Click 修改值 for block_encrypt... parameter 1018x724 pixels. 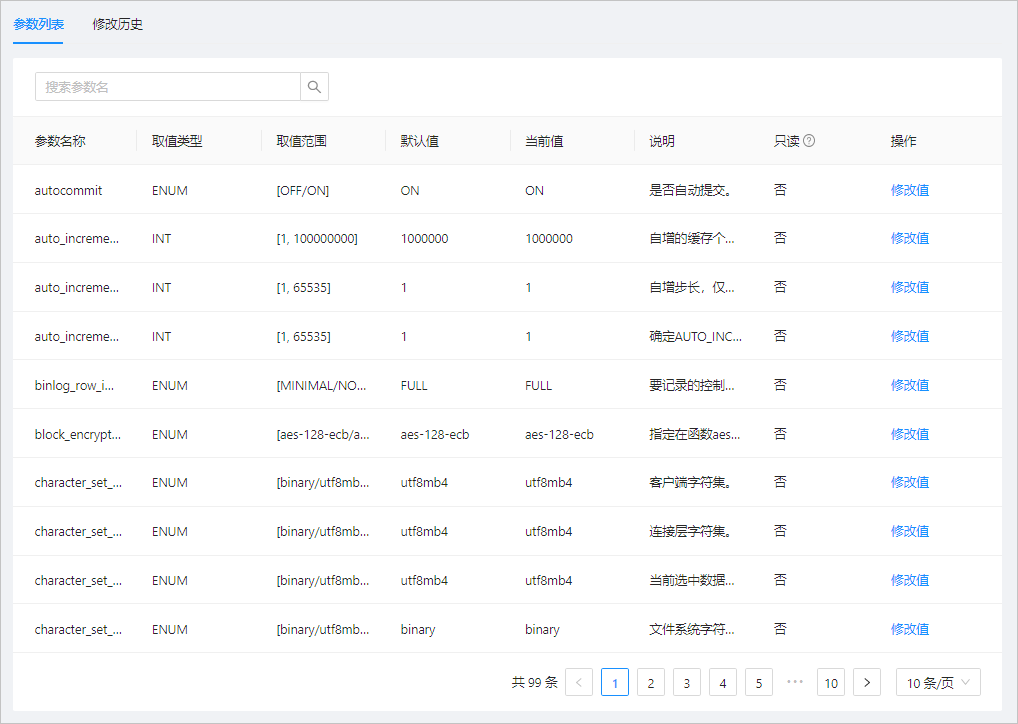(910, 434)
